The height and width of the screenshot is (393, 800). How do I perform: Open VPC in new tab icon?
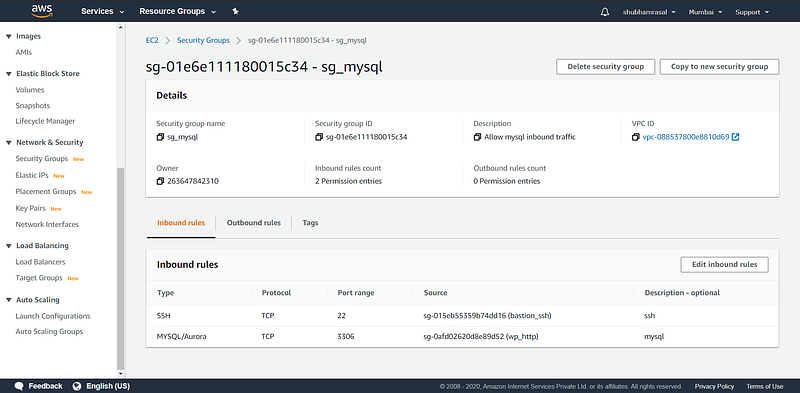pos(735,137)
